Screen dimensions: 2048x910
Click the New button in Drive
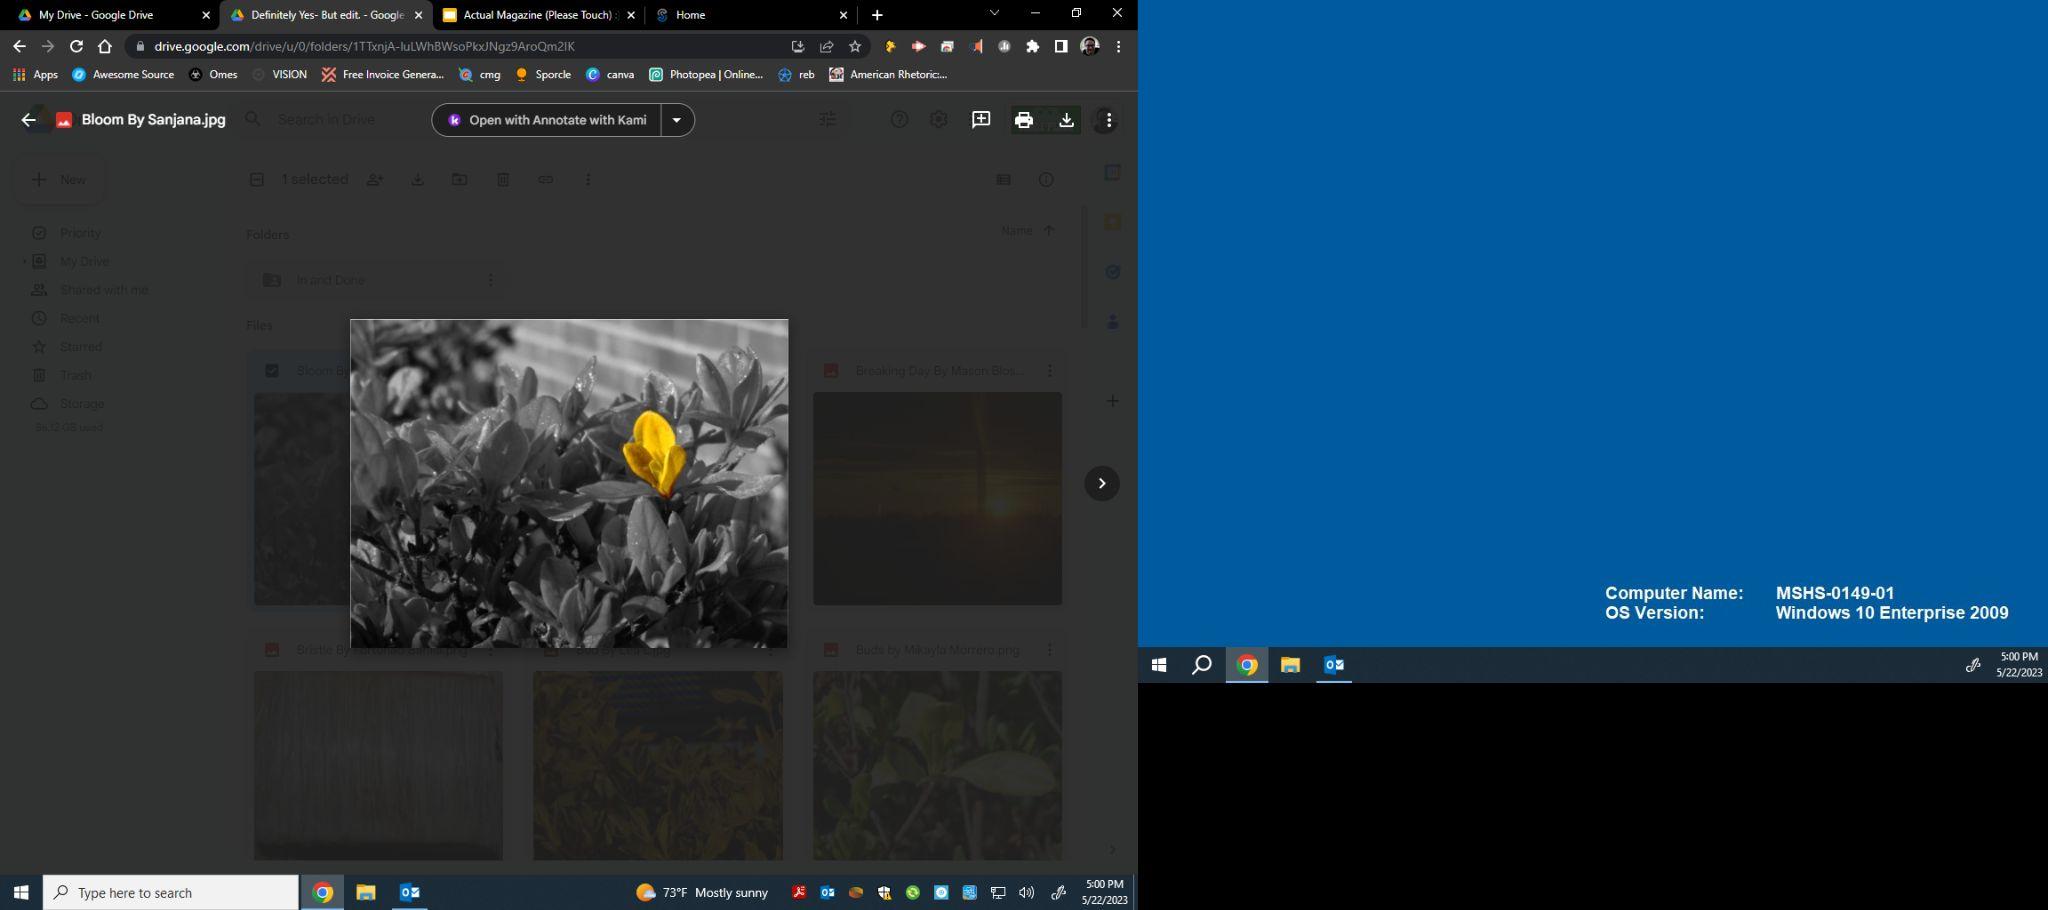pyautogui.click(x=59, y=180)
